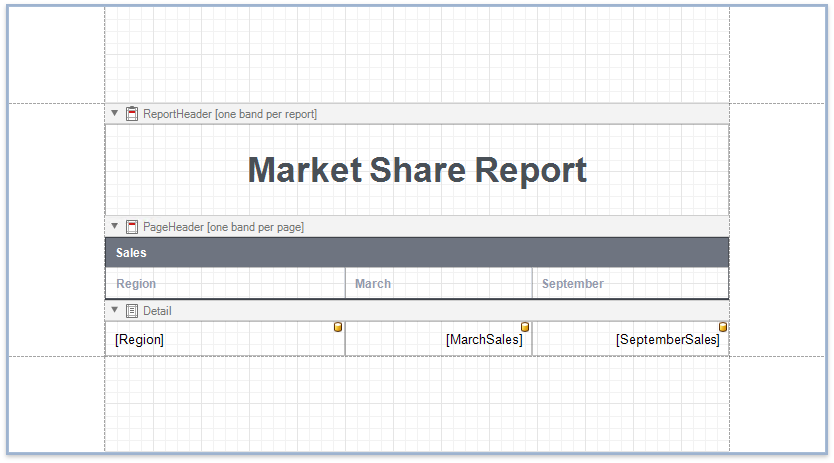Select the Sales header cell
This screenshot has height=463, width=834.
417,253
